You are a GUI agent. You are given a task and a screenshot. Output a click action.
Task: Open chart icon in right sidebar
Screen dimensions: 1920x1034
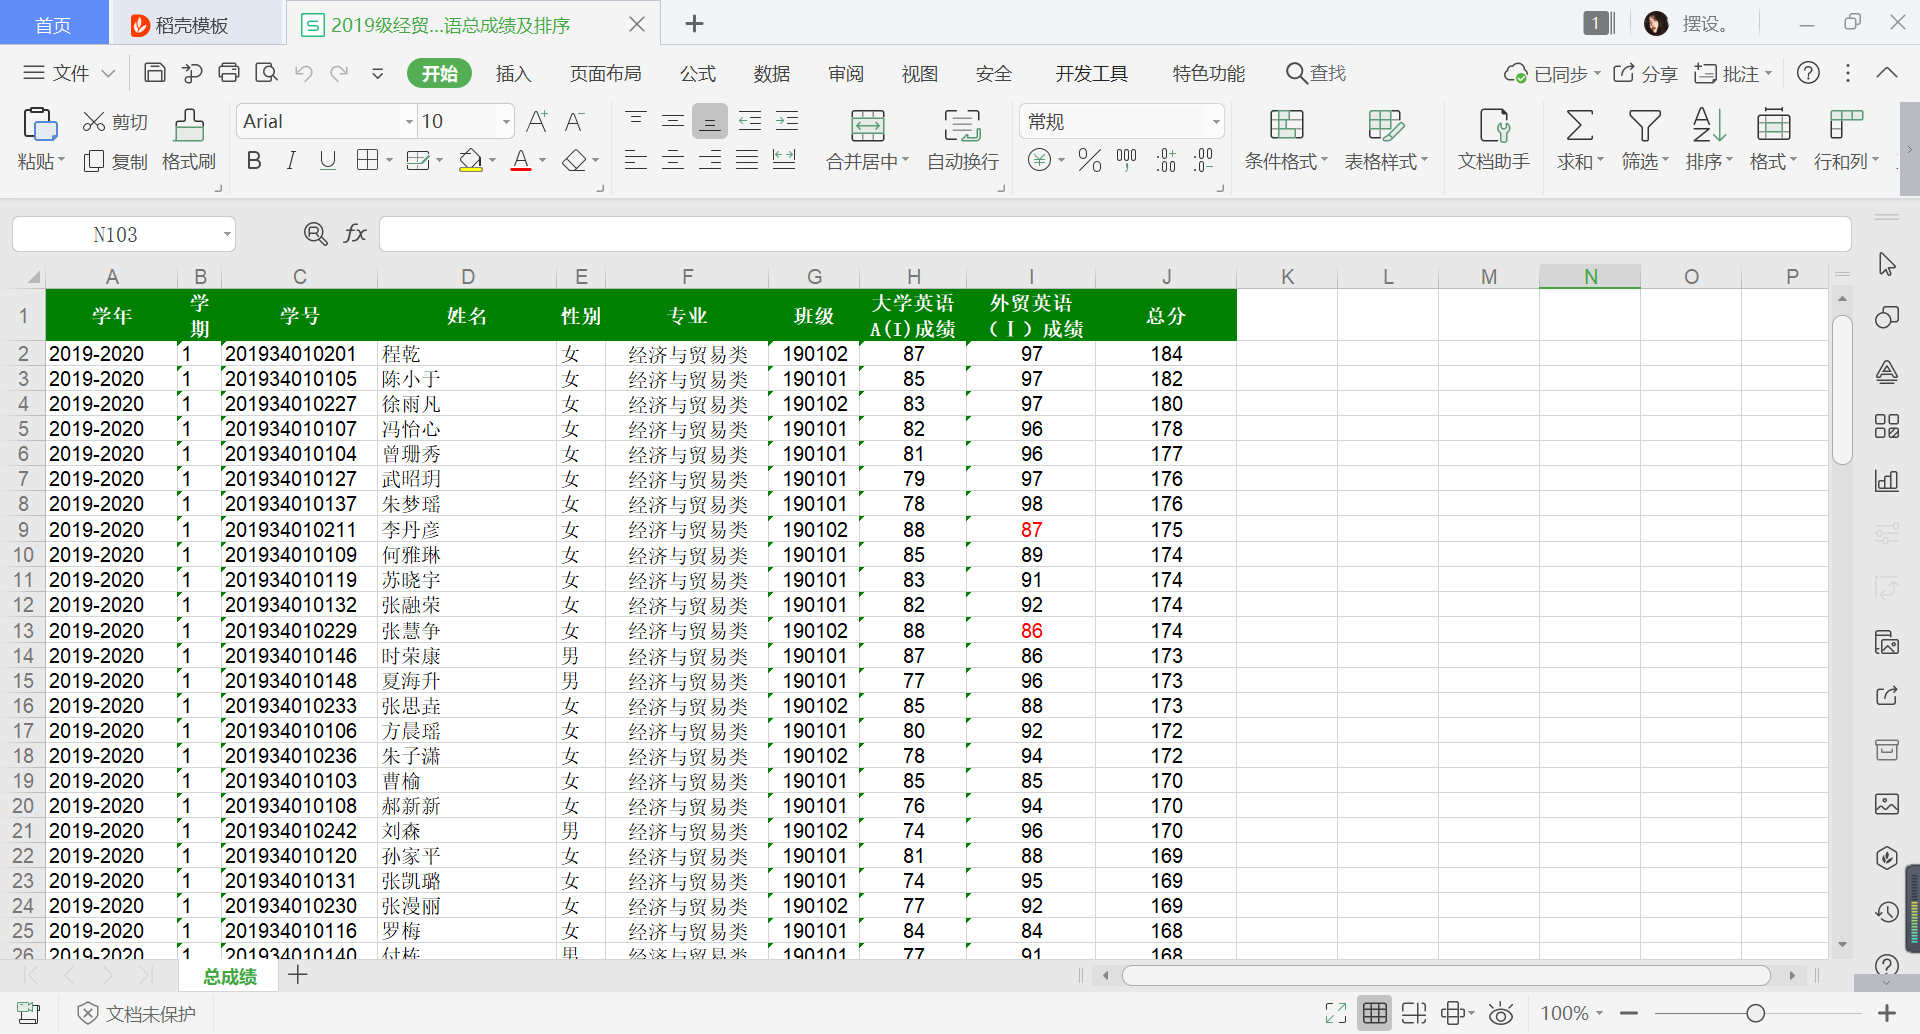[x=1886, y=481]
